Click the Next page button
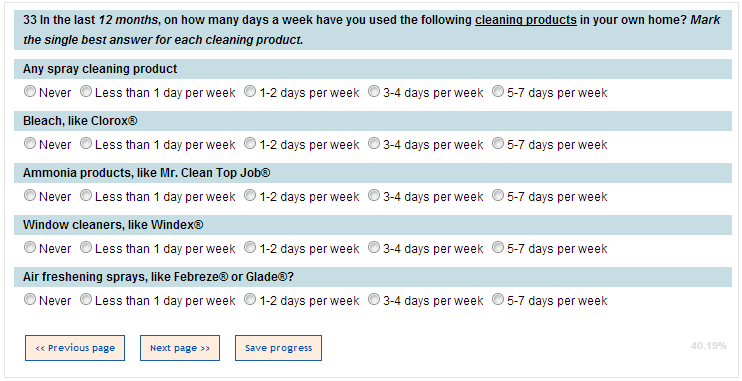Image resolution: width=742 pixels, height=381 pixels. click(180, 348)
